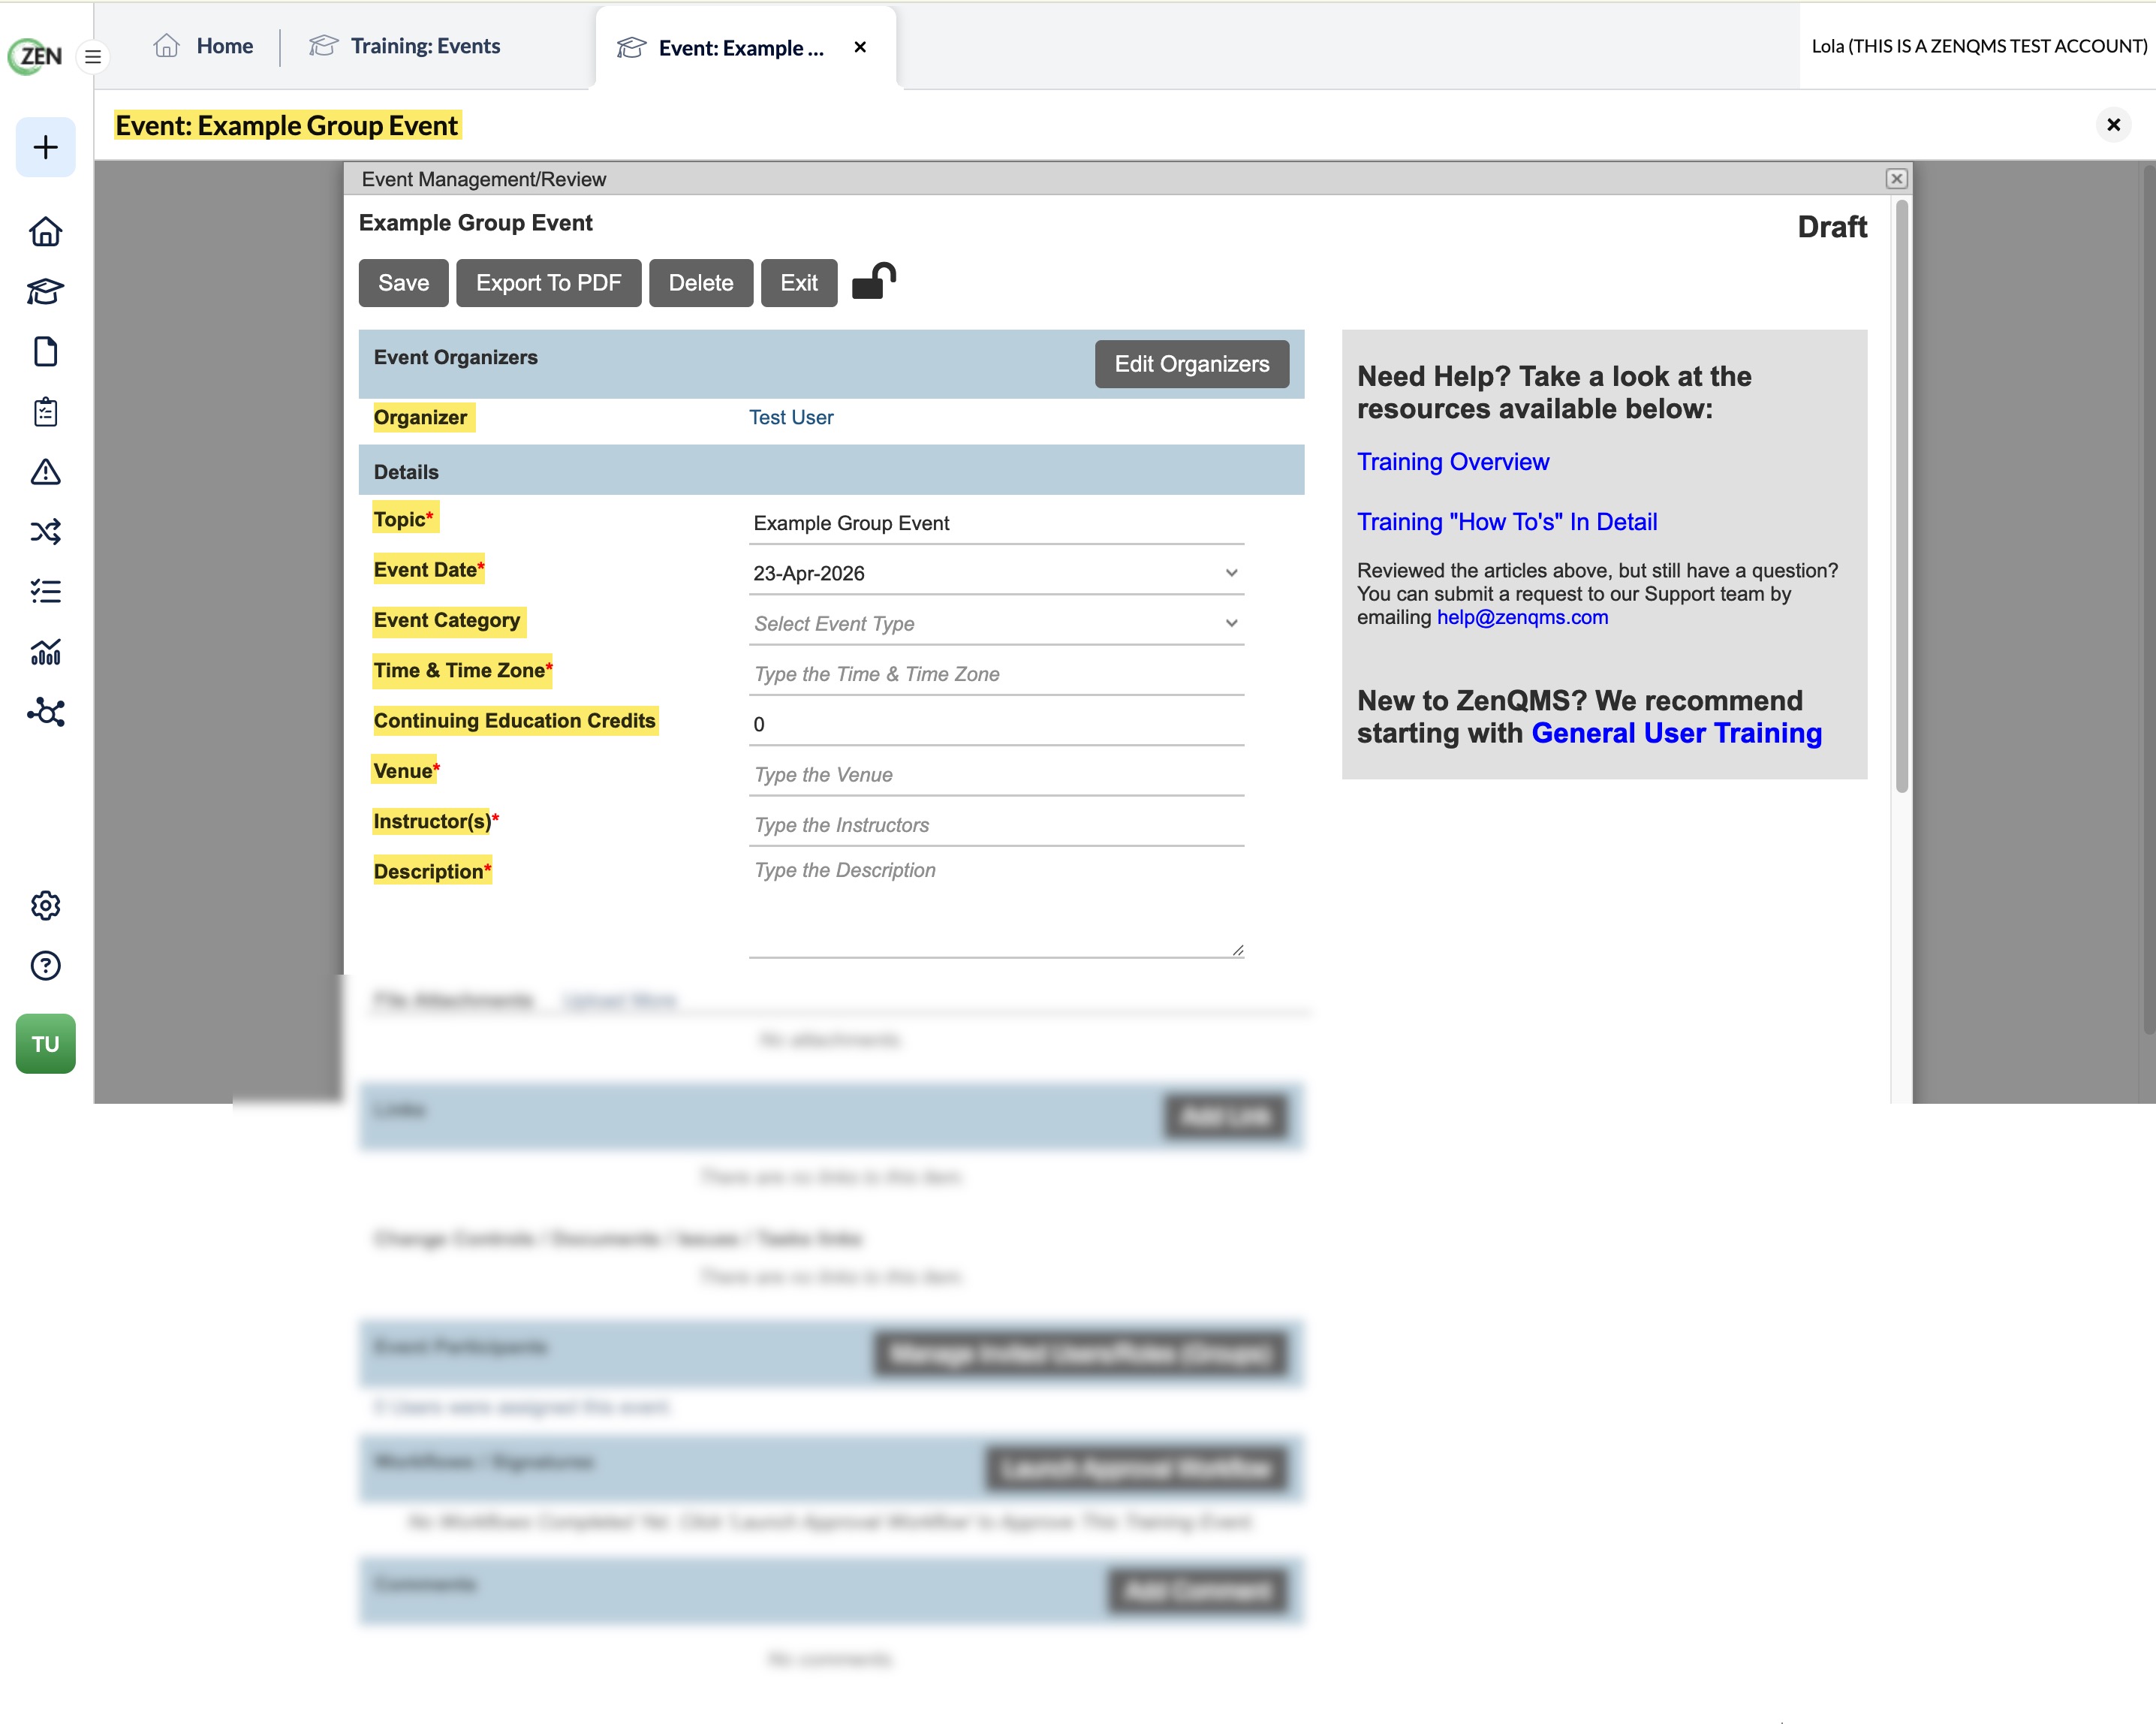Click the Instructors input field

996,825
